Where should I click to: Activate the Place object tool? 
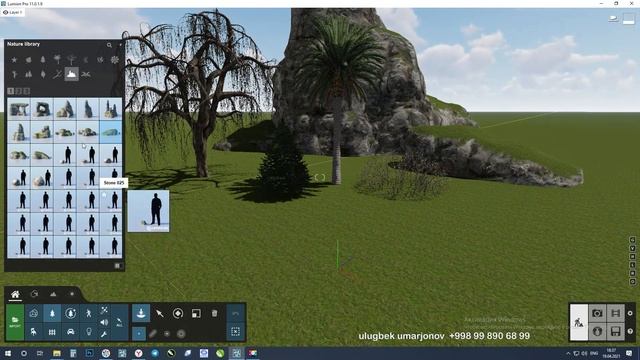coord(141,313)
